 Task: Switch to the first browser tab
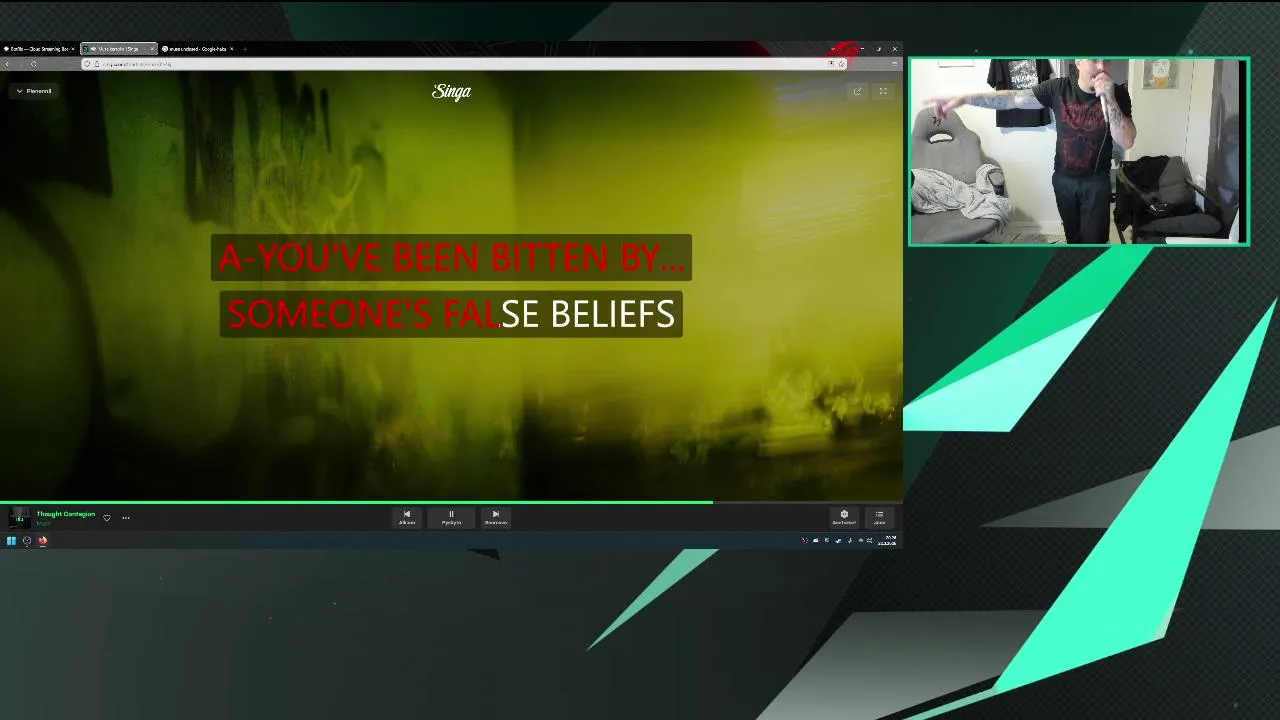pos(38,48)
